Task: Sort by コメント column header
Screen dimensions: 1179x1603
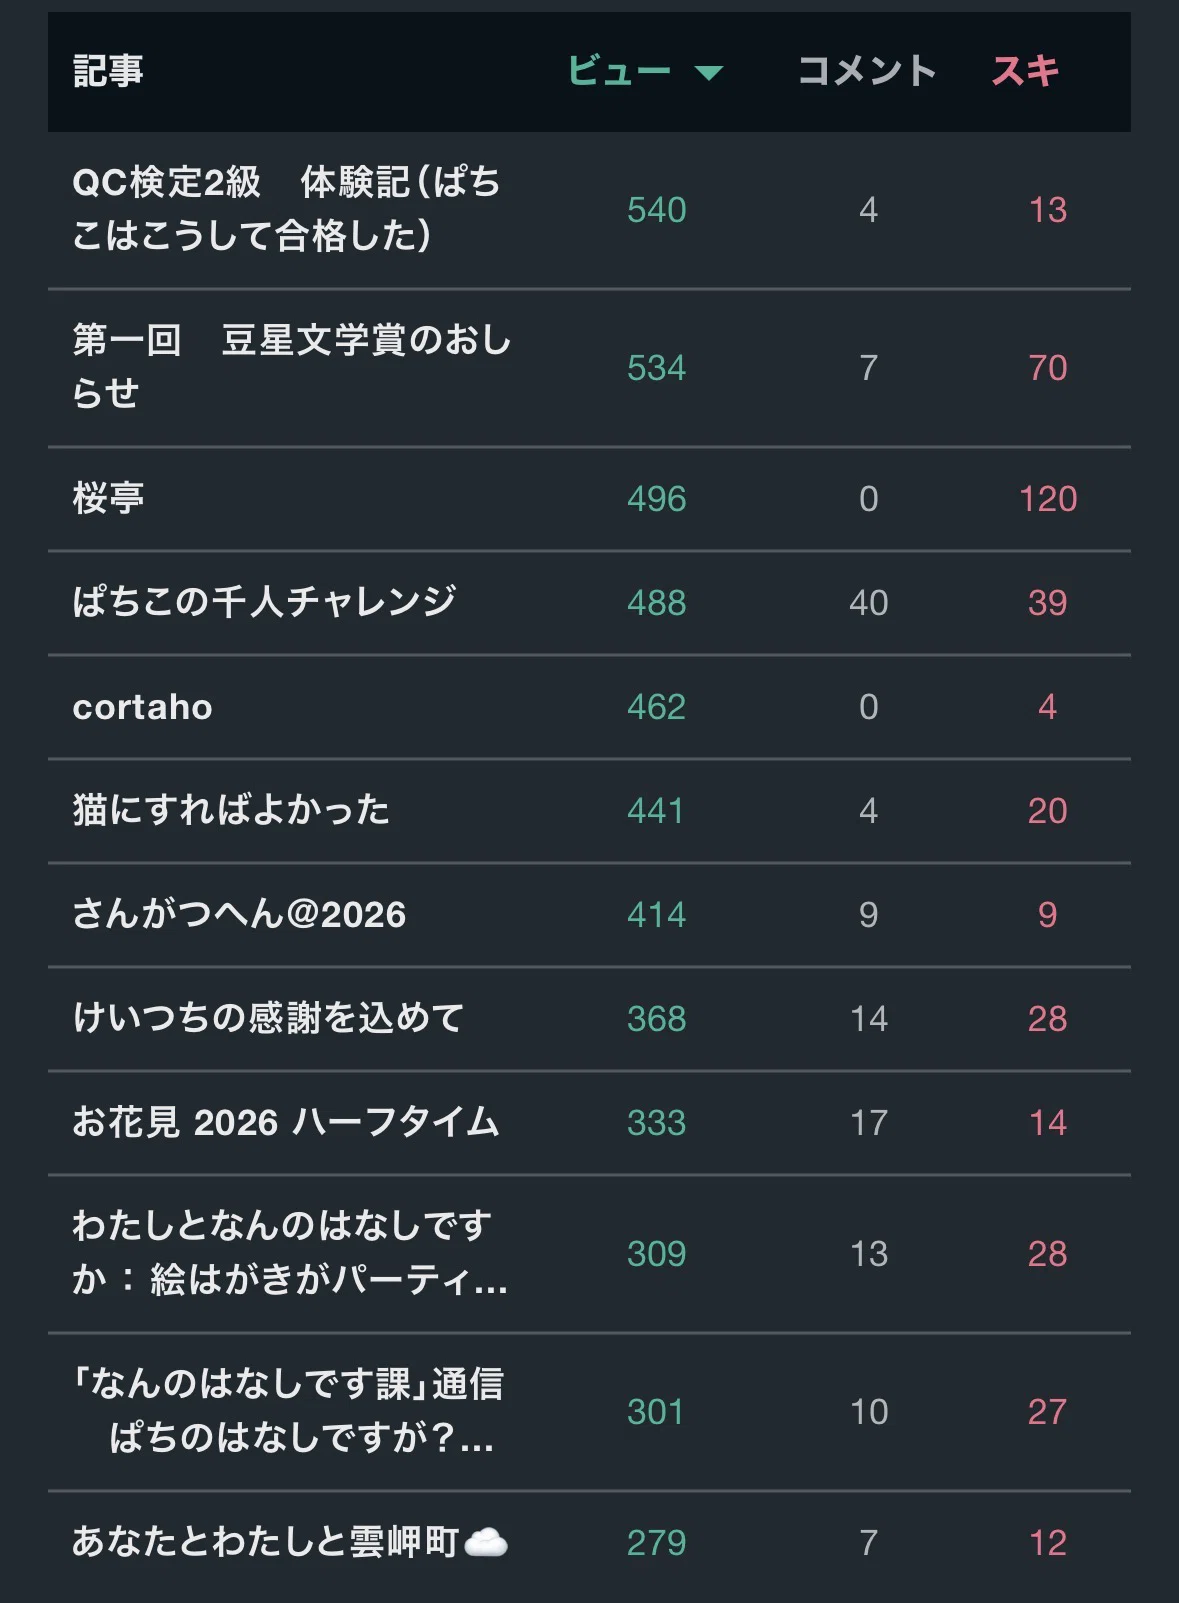Action: 867,71
